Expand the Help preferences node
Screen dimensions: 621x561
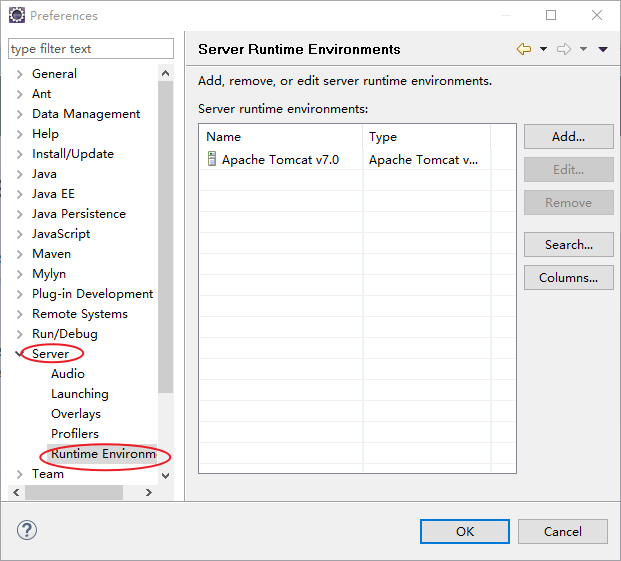[19, 134]
